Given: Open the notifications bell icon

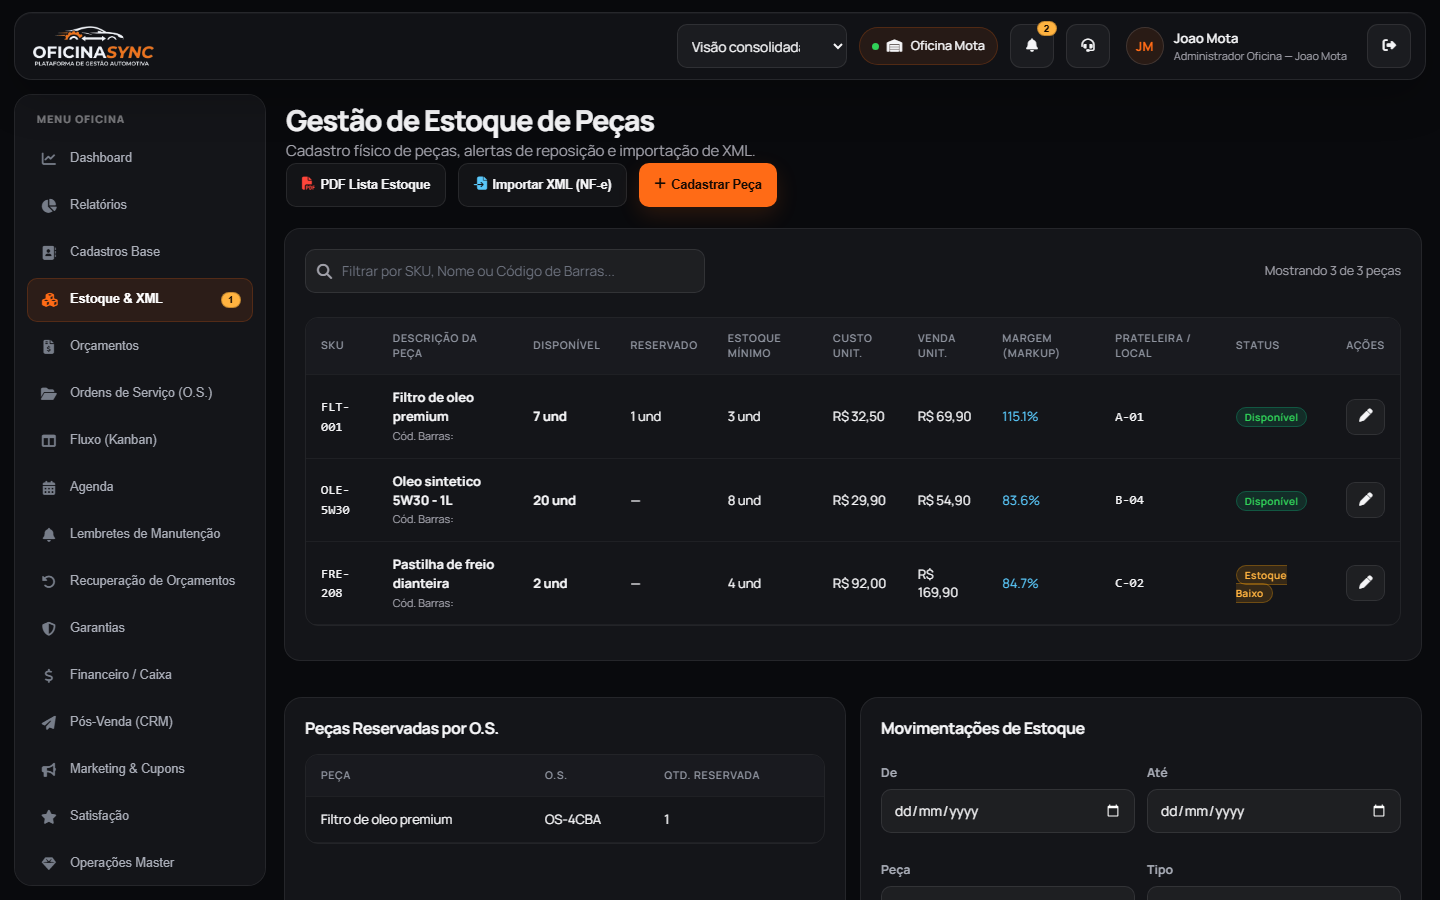Looking at the screenshot, I should tap(1032, 46).
